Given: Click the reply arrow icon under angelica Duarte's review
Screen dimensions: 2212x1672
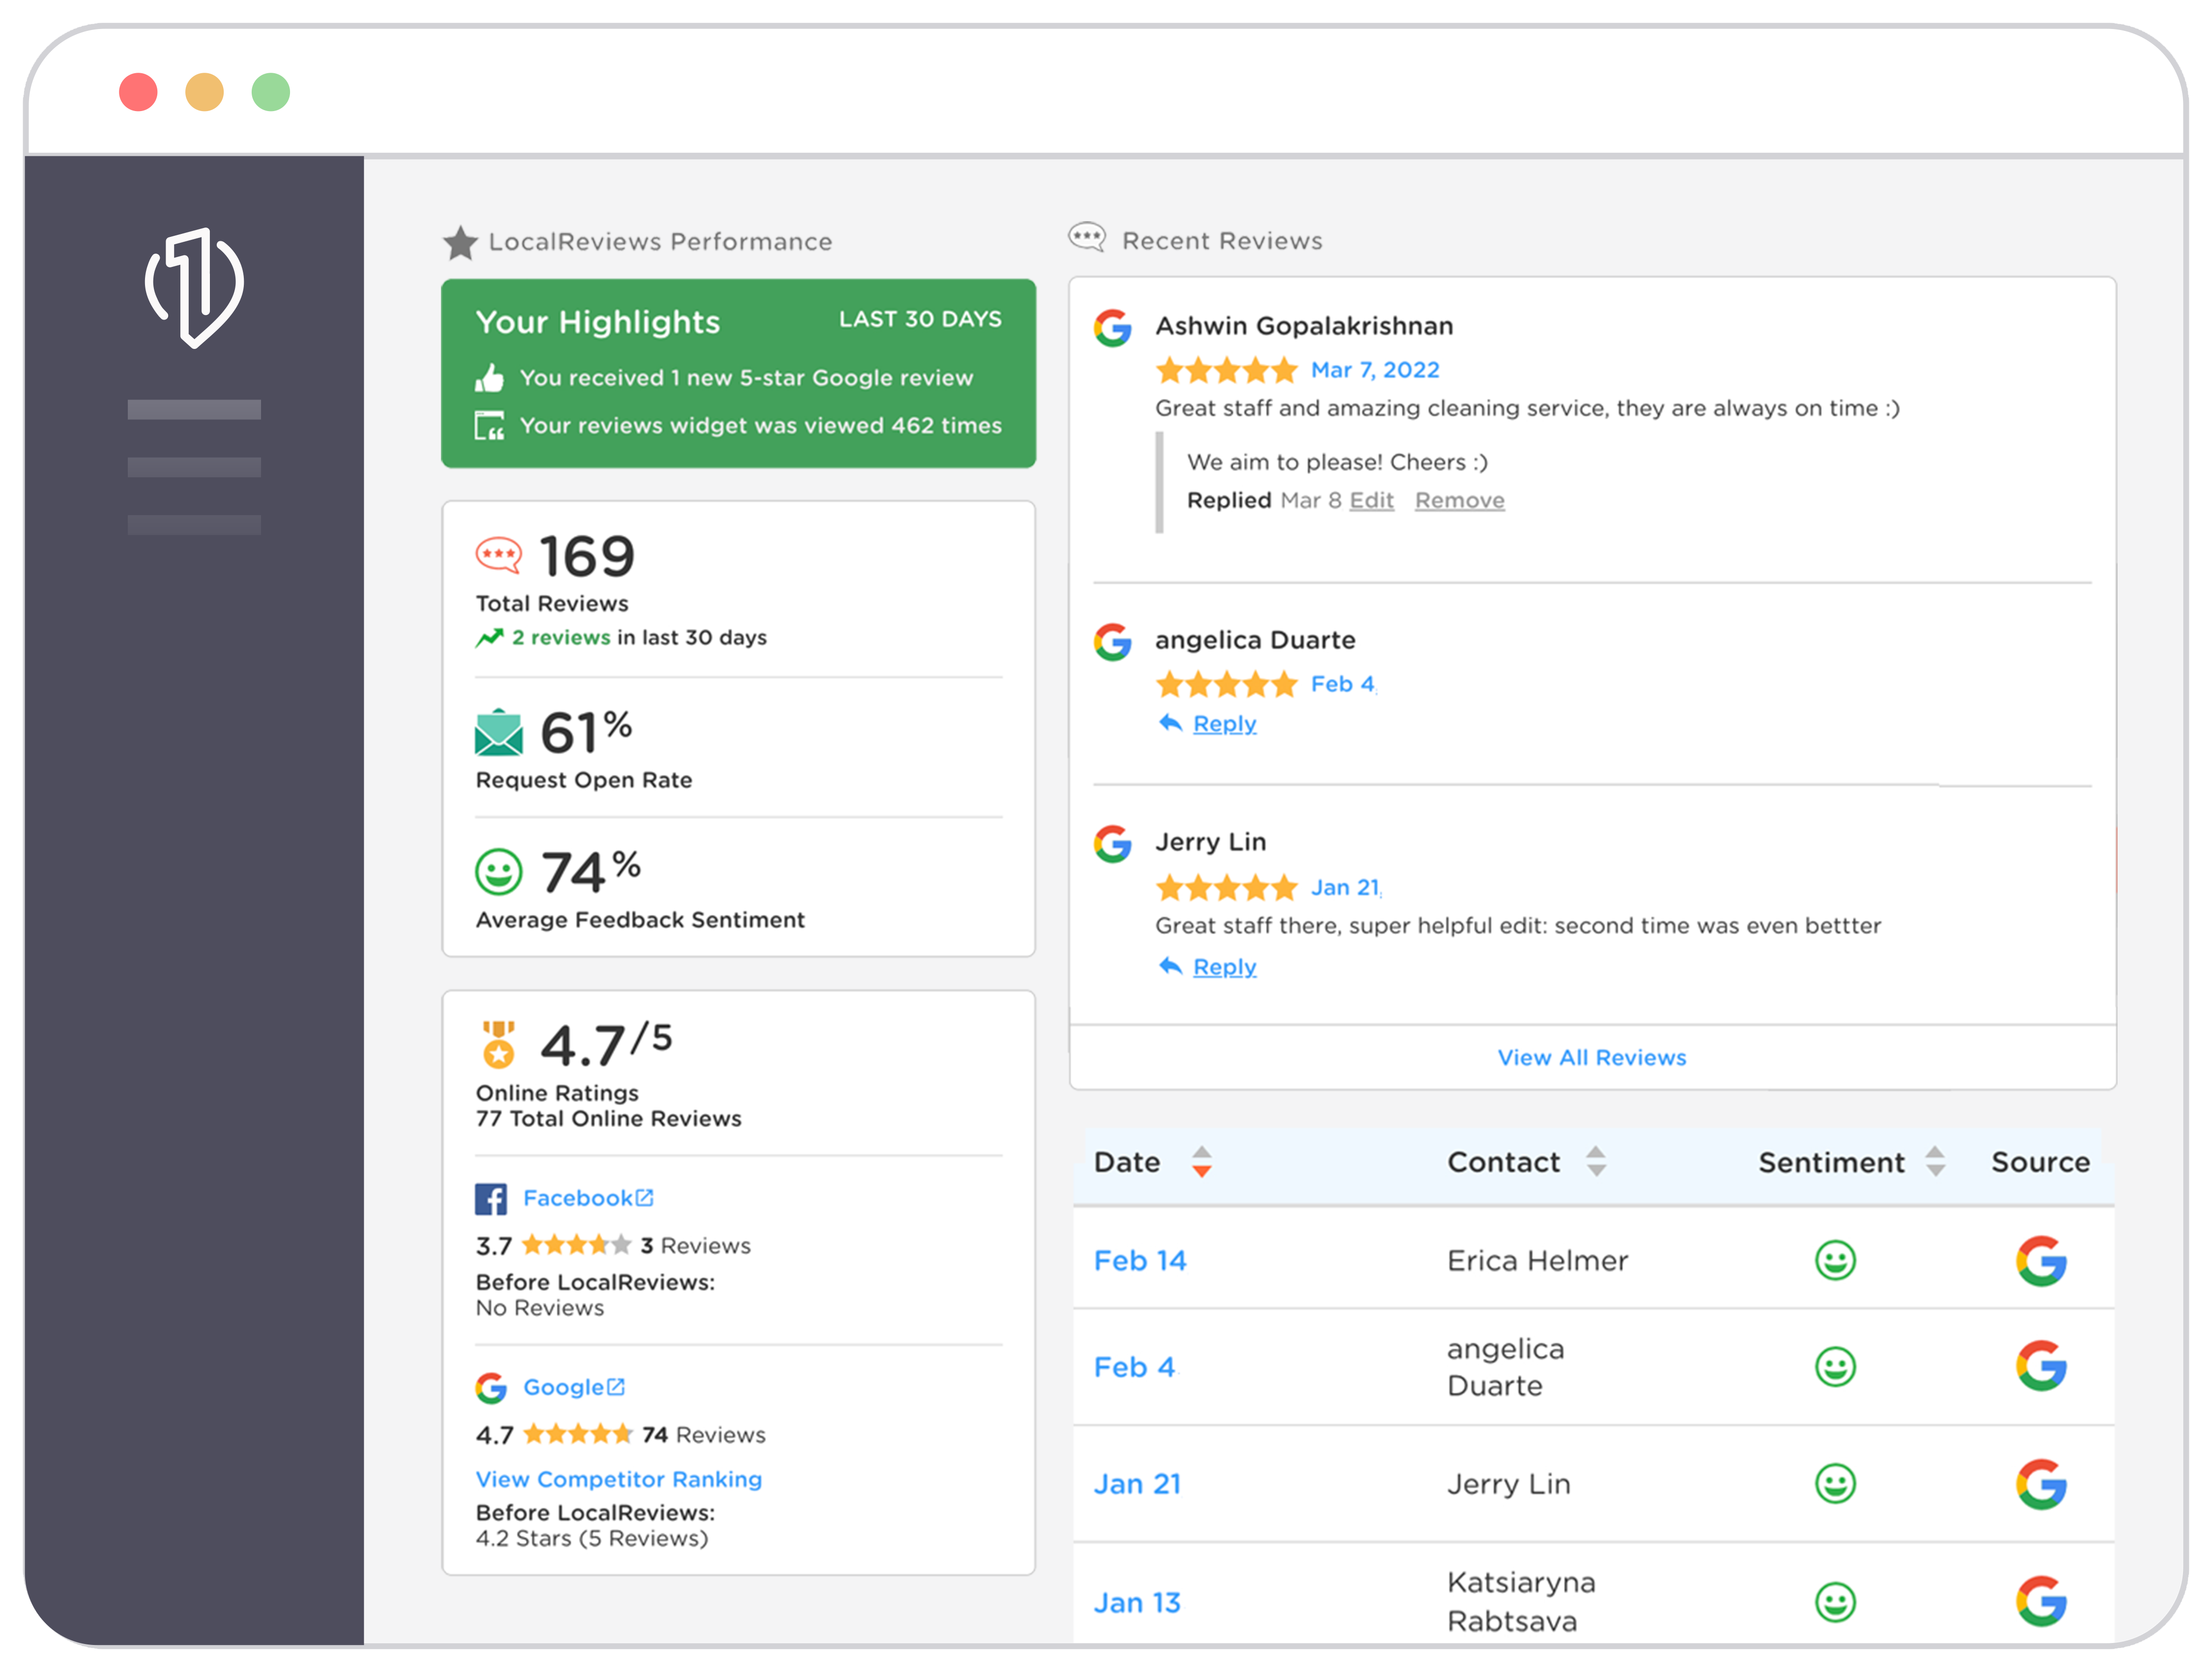Looking at the screenshot, I should point(1170,722).
